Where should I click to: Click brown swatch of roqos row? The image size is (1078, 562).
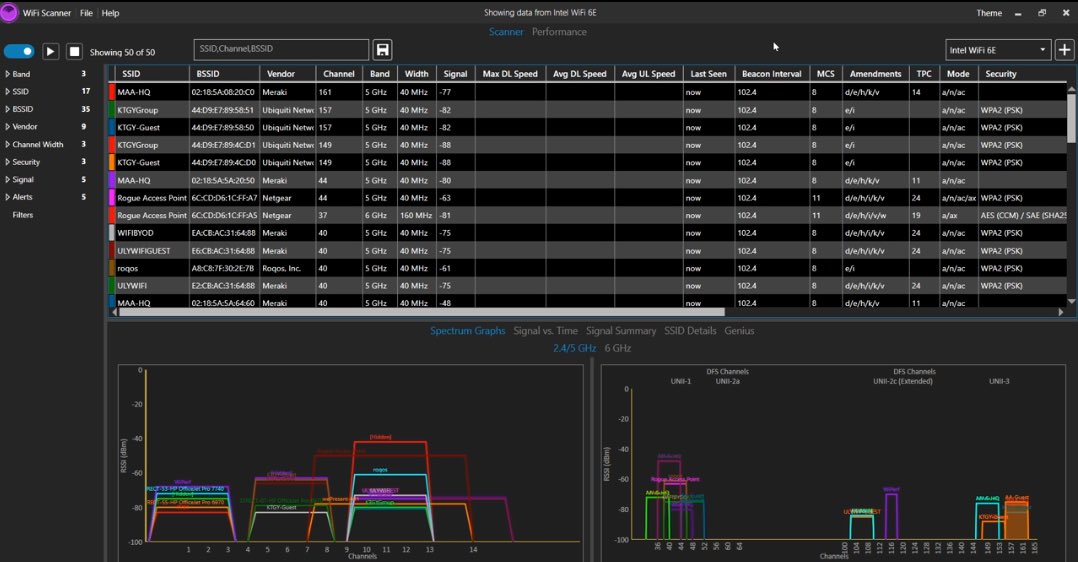point(112,268)
